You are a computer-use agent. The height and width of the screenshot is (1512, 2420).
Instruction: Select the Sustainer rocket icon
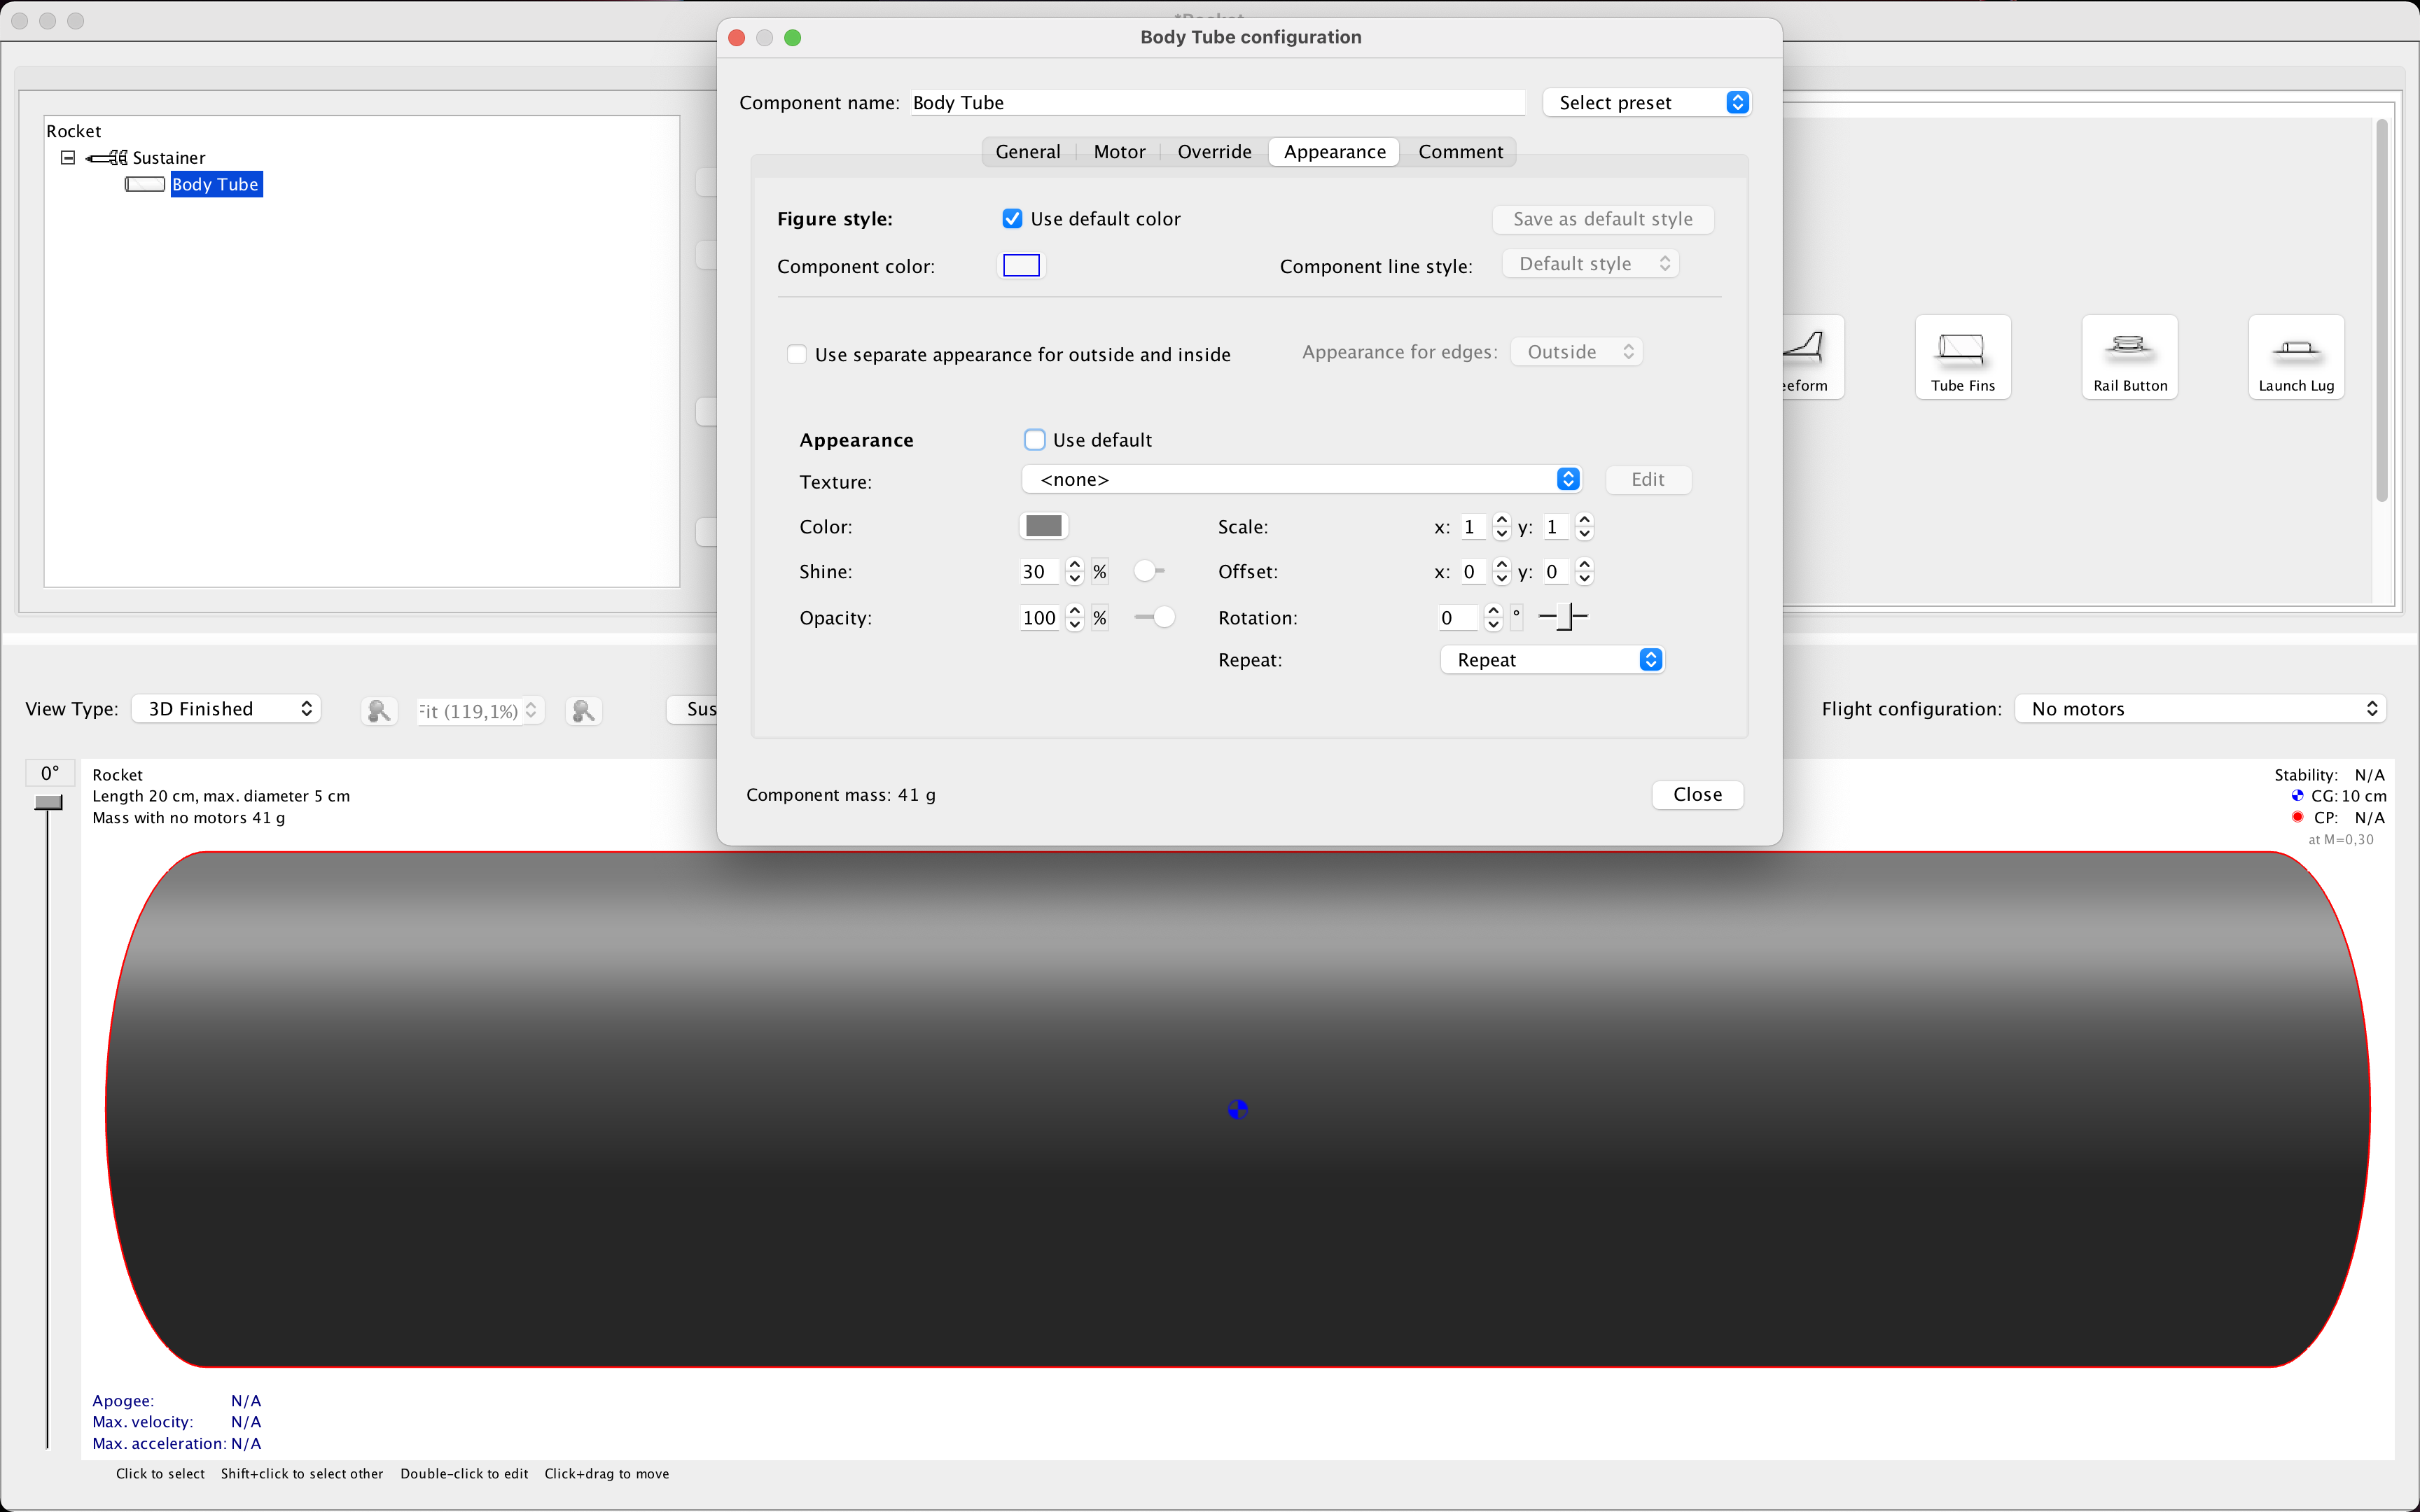point(108,157)
